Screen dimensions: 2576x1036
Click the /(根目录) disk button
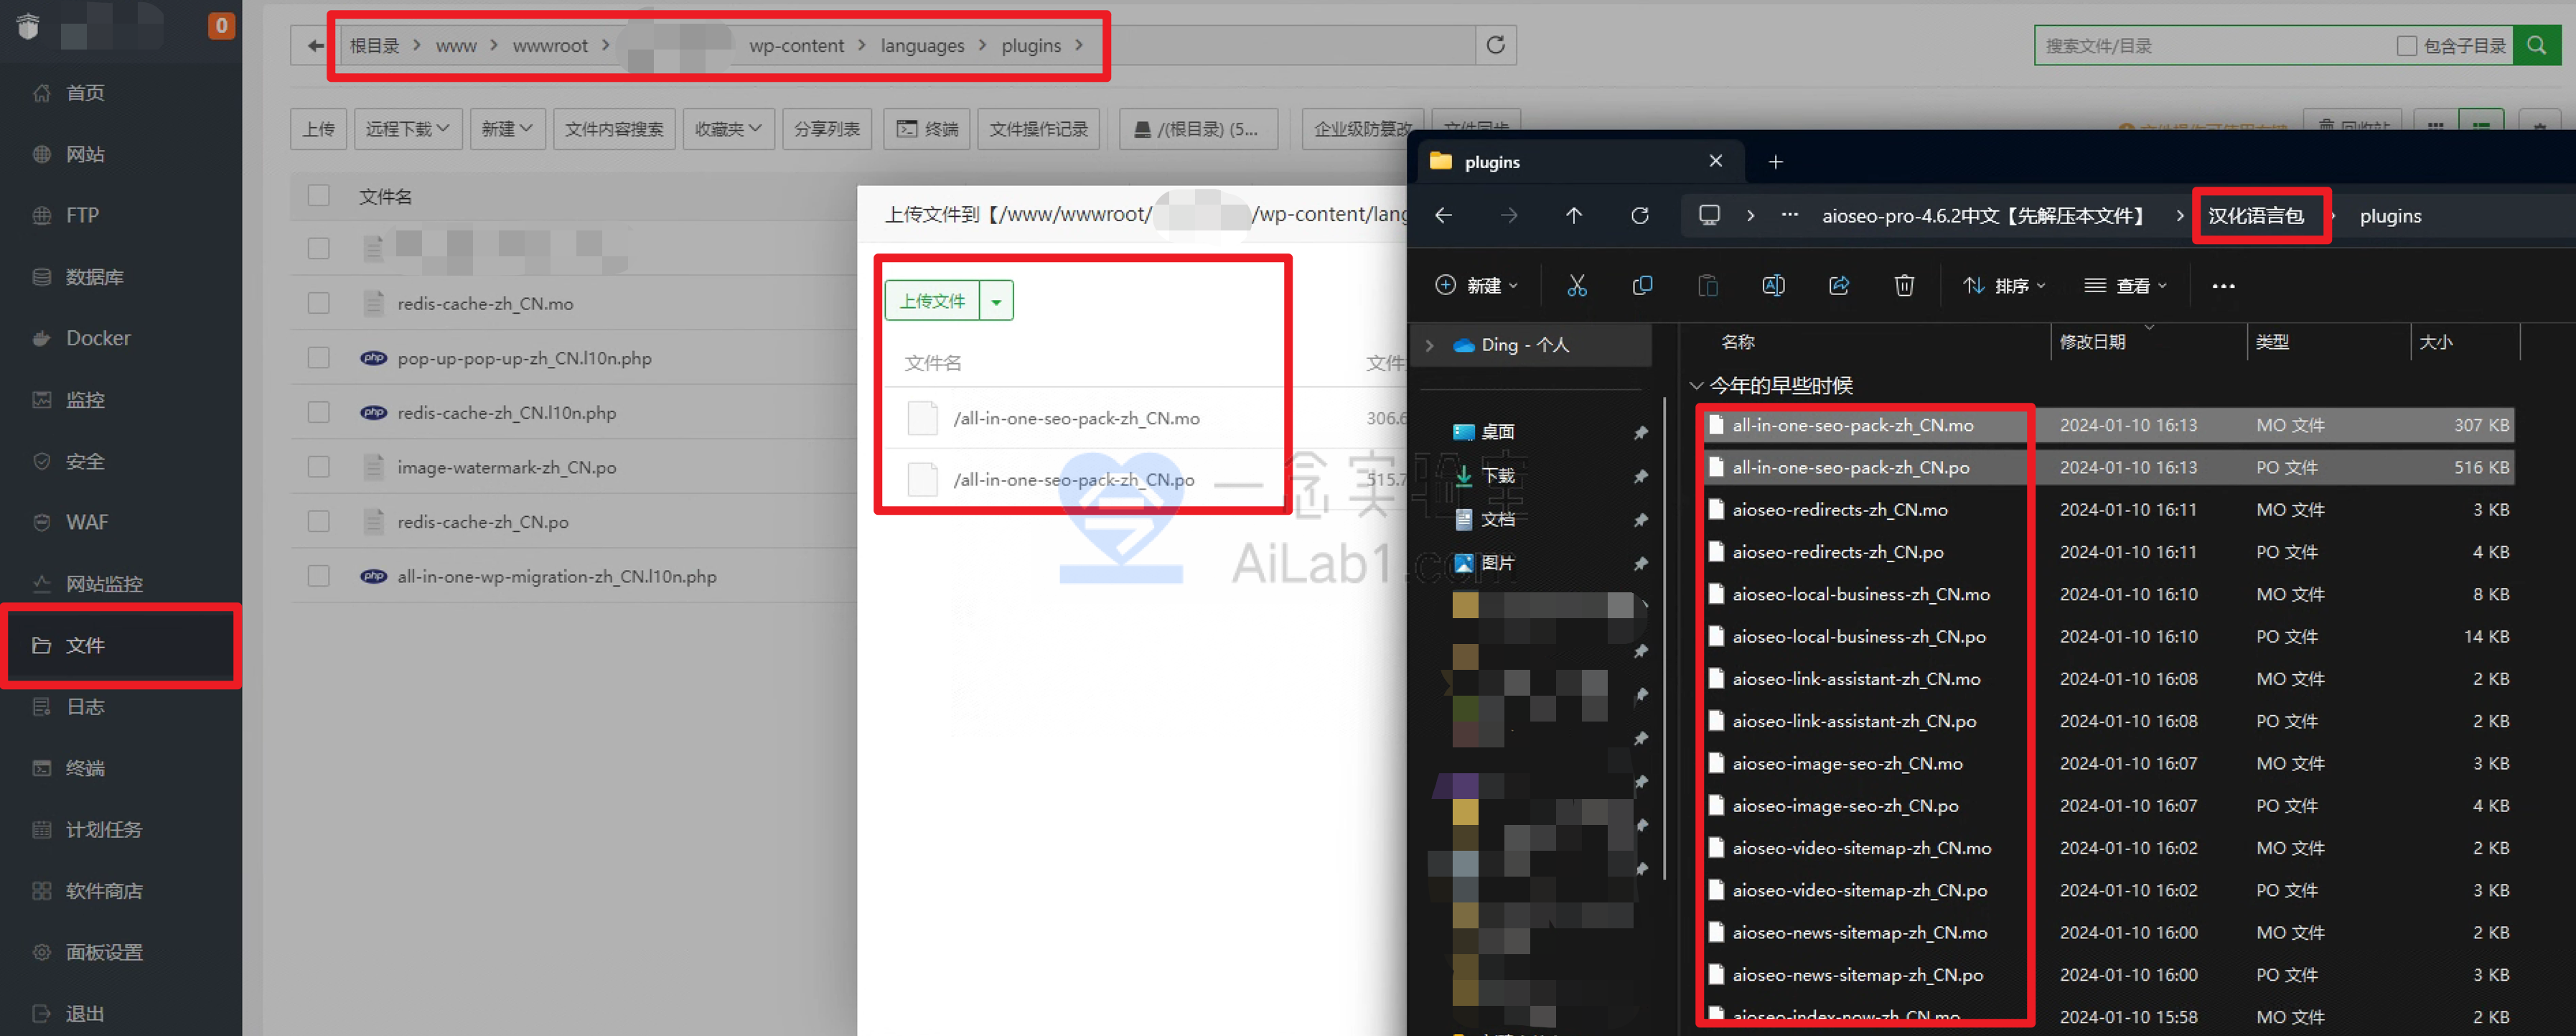[x=1197, y=129]
